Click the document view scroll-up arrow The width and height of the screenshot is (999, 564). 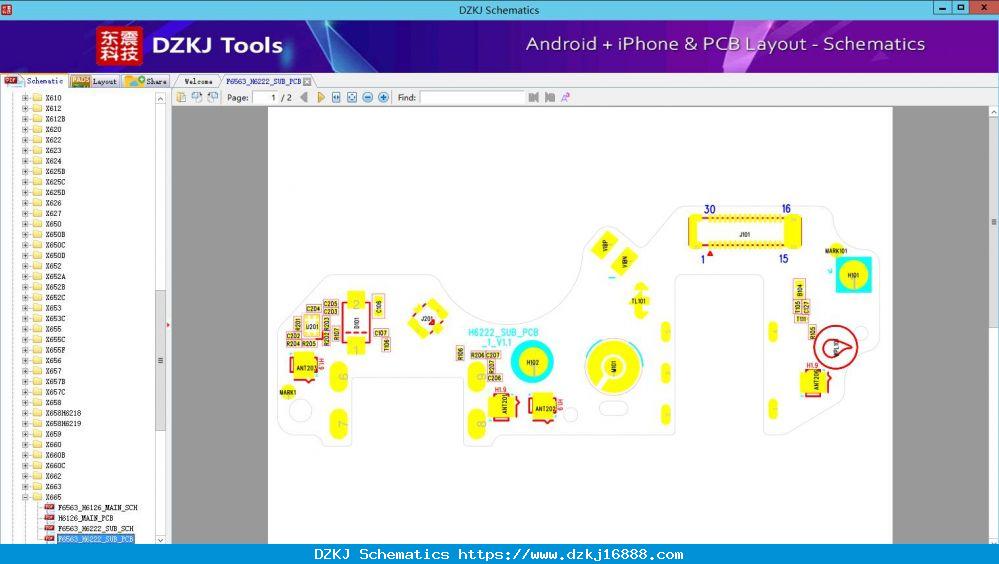click(993, 112)
